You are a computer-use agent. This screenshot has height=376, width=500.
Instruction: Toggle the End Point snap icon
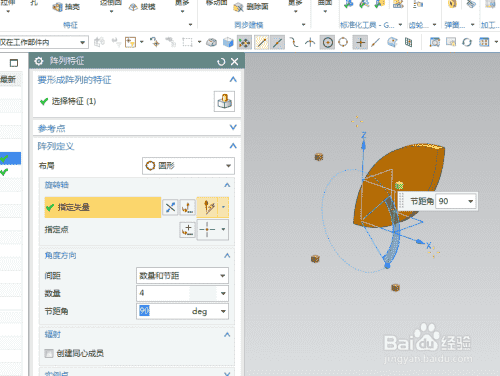(261, 42)
